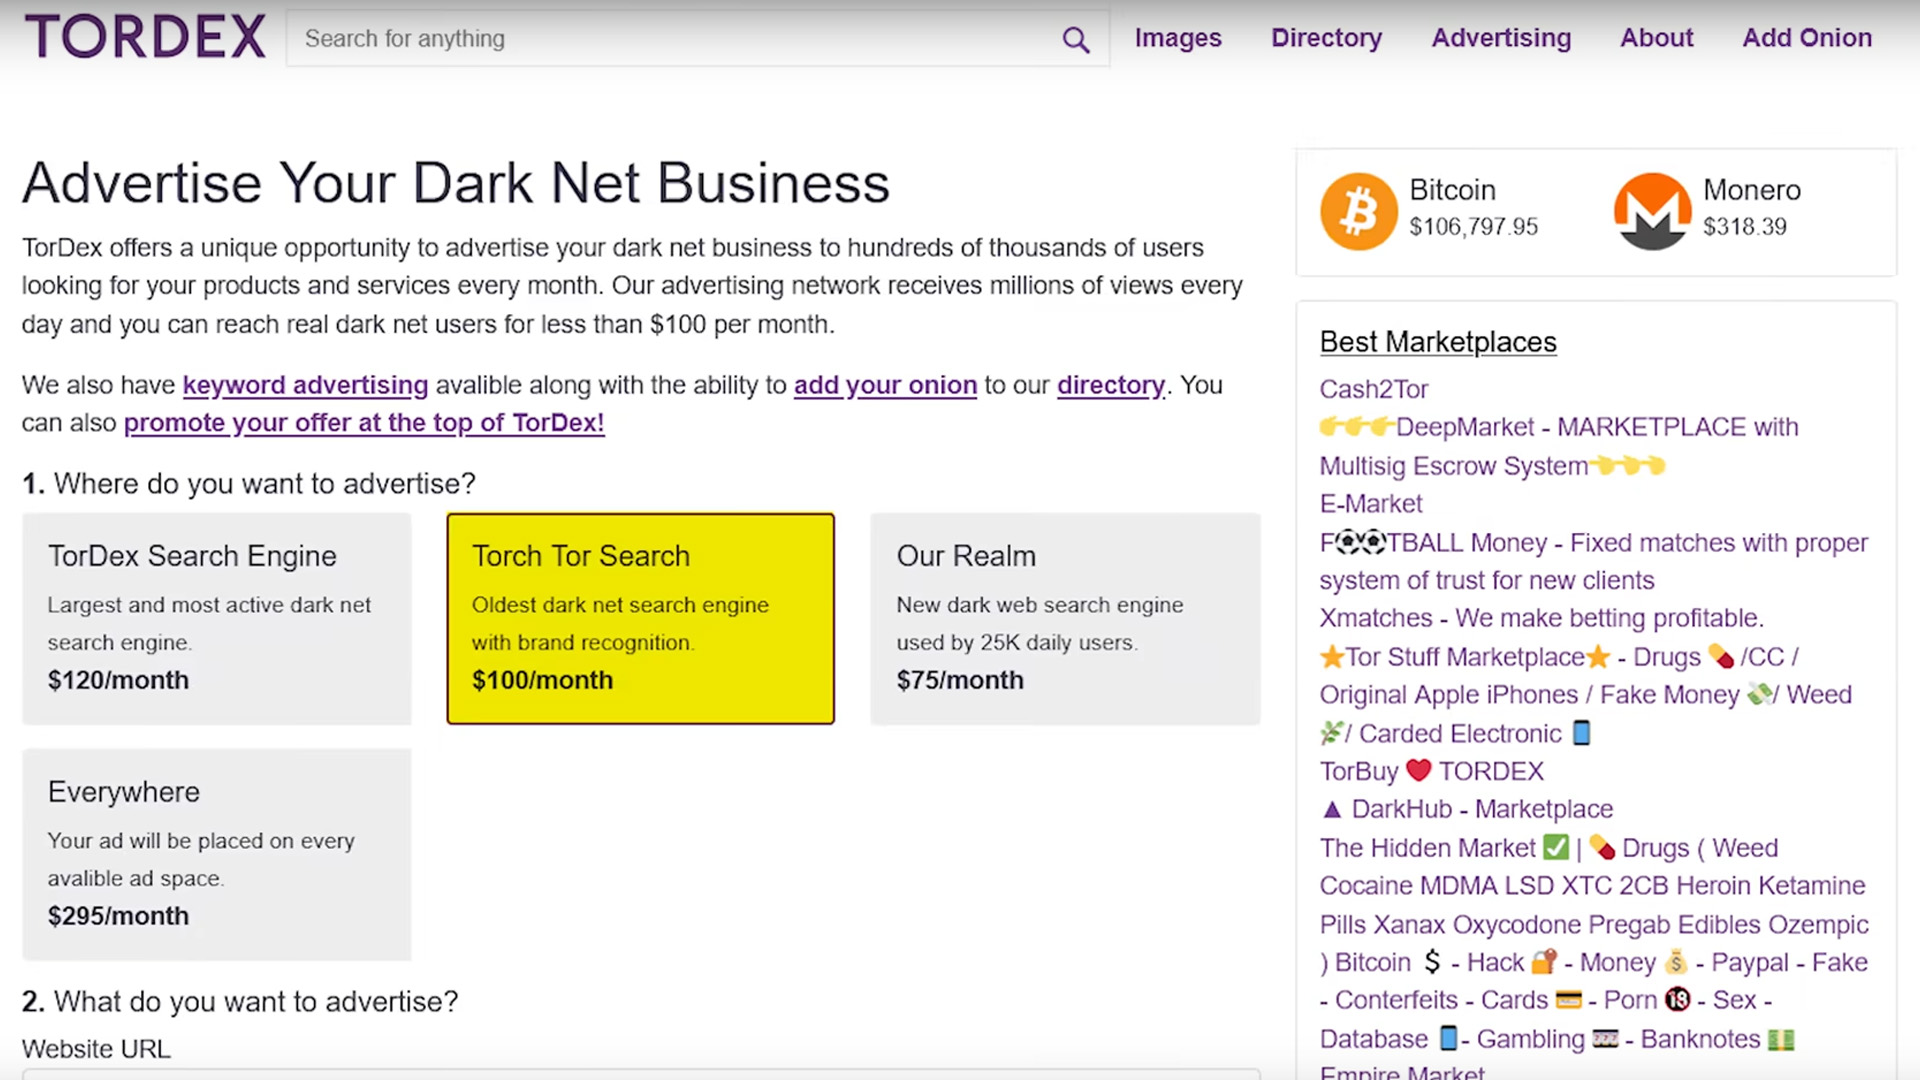Screen dimensions: 1920x1080
Task: Switch to the About page
Action: pos(1656,38)
